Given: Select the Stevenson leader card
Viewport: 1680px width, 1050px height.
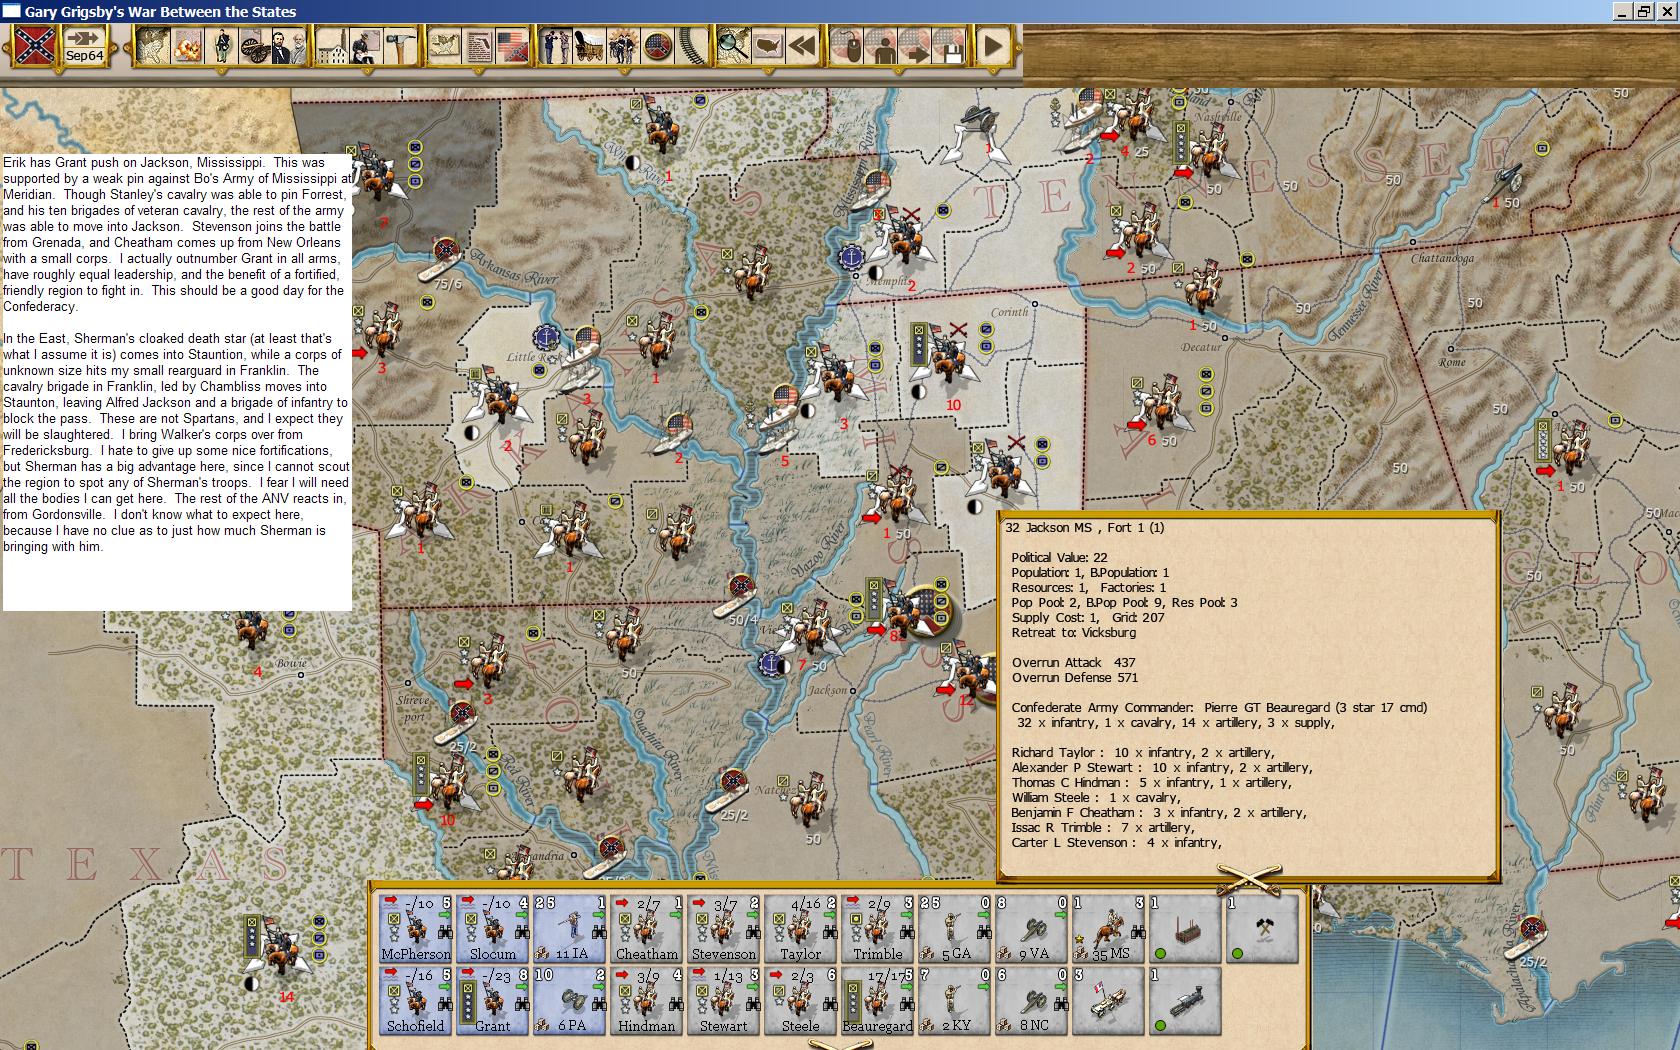Looking at the screenshot, I should click(724, 928).
